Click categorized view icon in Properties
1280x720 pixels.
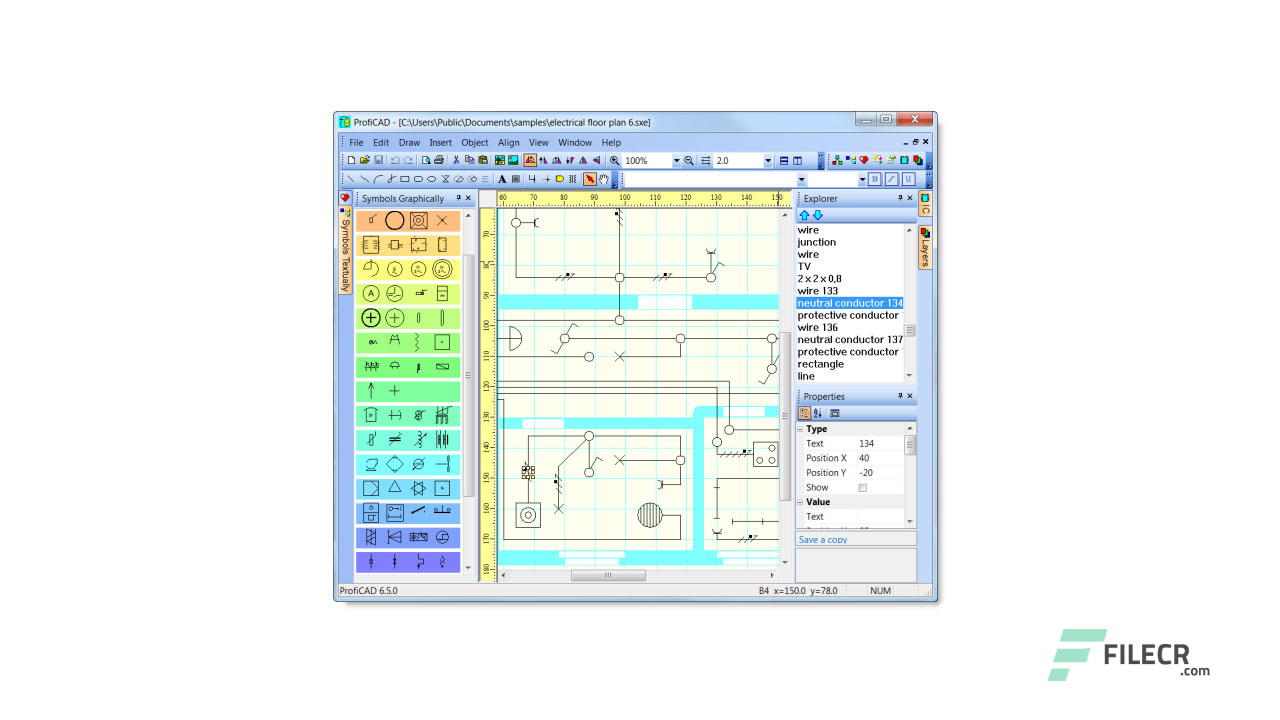click(804, 413)
